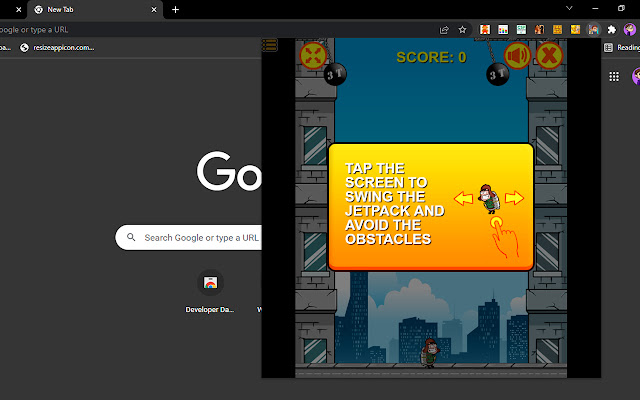Mute the game sound speaker icon
This screenshot has width=640, height=400.
517,56
